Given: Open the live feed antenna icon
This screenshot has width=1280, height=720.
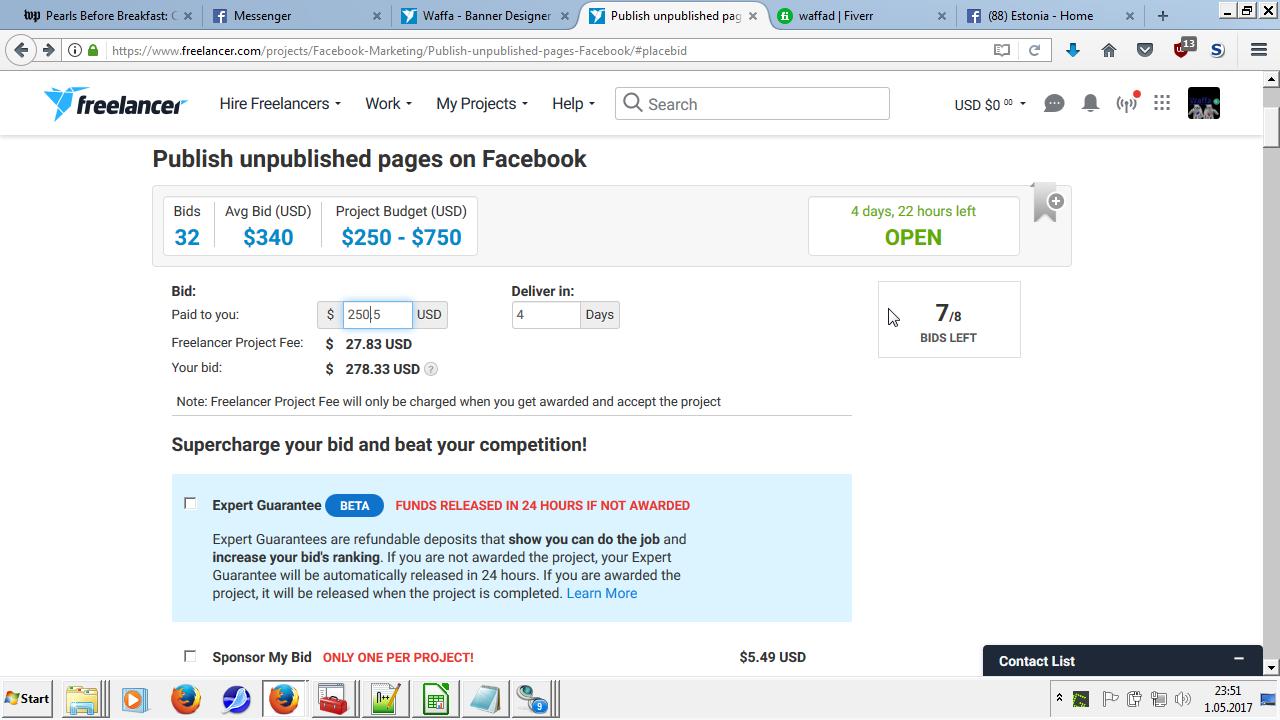Looking at the screenshot, I should click(1127, 103).
